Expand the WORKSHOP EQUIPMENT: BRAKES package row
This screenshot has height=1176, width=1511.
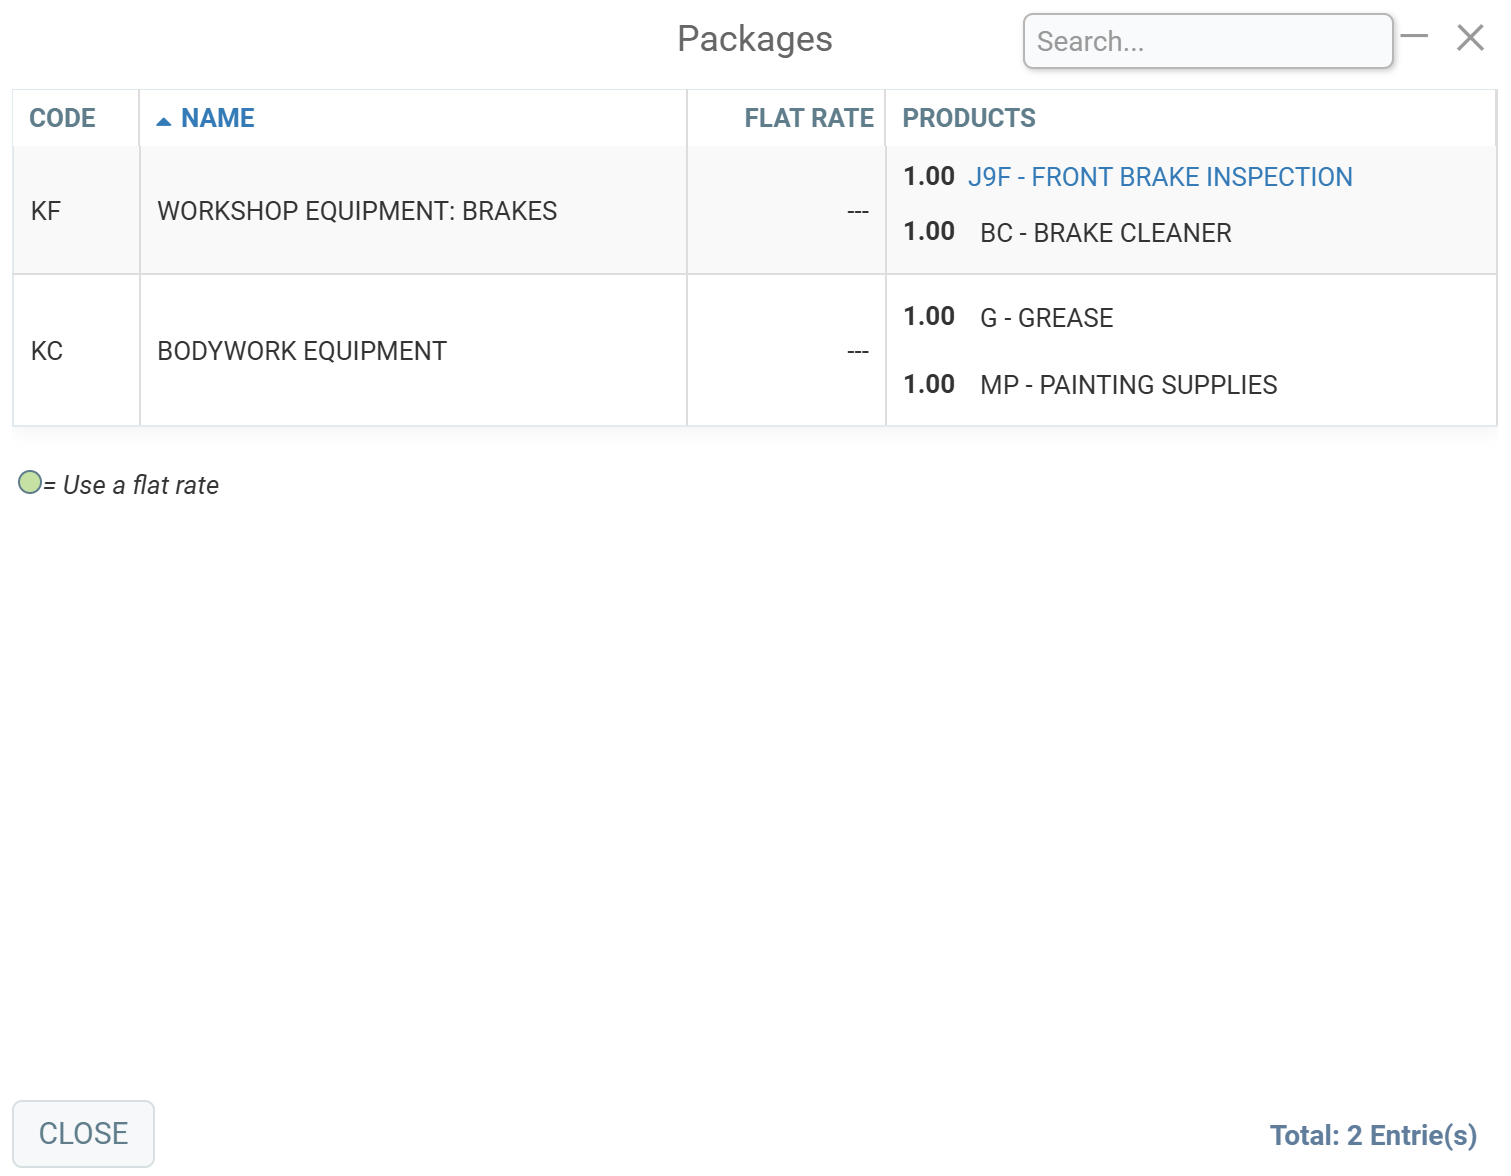tap(357, 211)
